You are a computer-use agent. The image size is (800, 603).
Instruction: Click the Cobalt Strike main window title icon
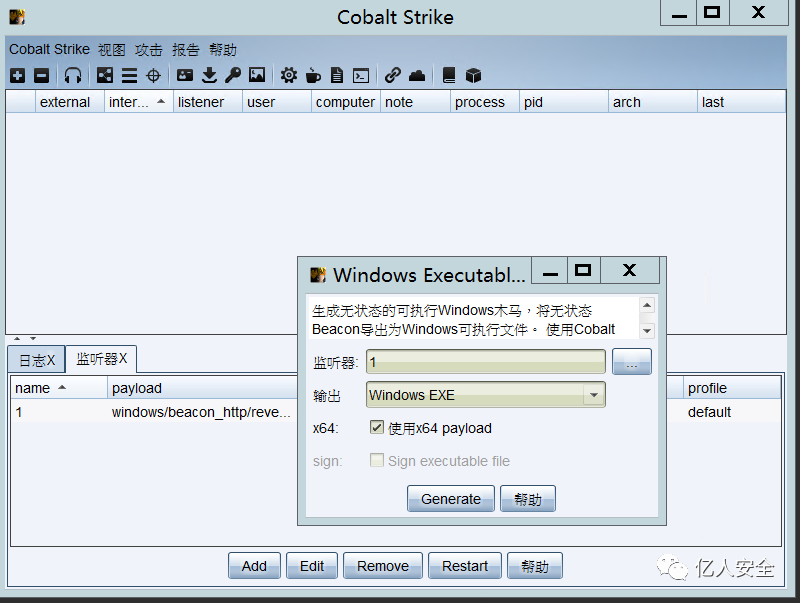click(17, 17)
